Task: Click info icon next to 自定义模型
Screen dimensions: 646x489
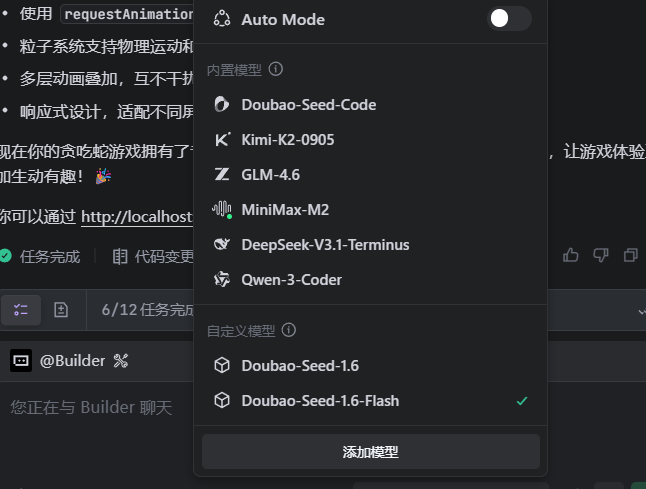Action: click(288, 330)
